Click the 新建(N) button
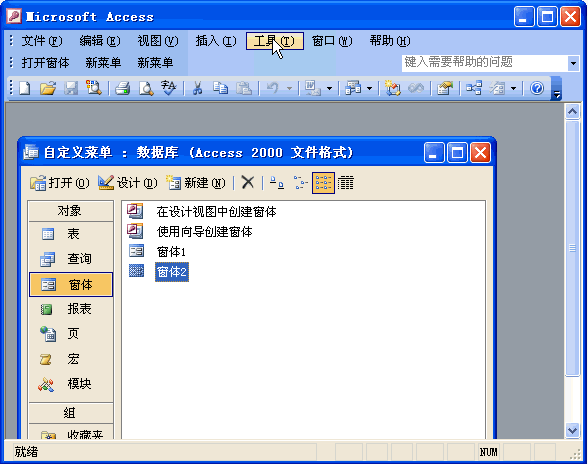Screen dimensions: 588x464 pyautogui.click(x=196, y=183)
